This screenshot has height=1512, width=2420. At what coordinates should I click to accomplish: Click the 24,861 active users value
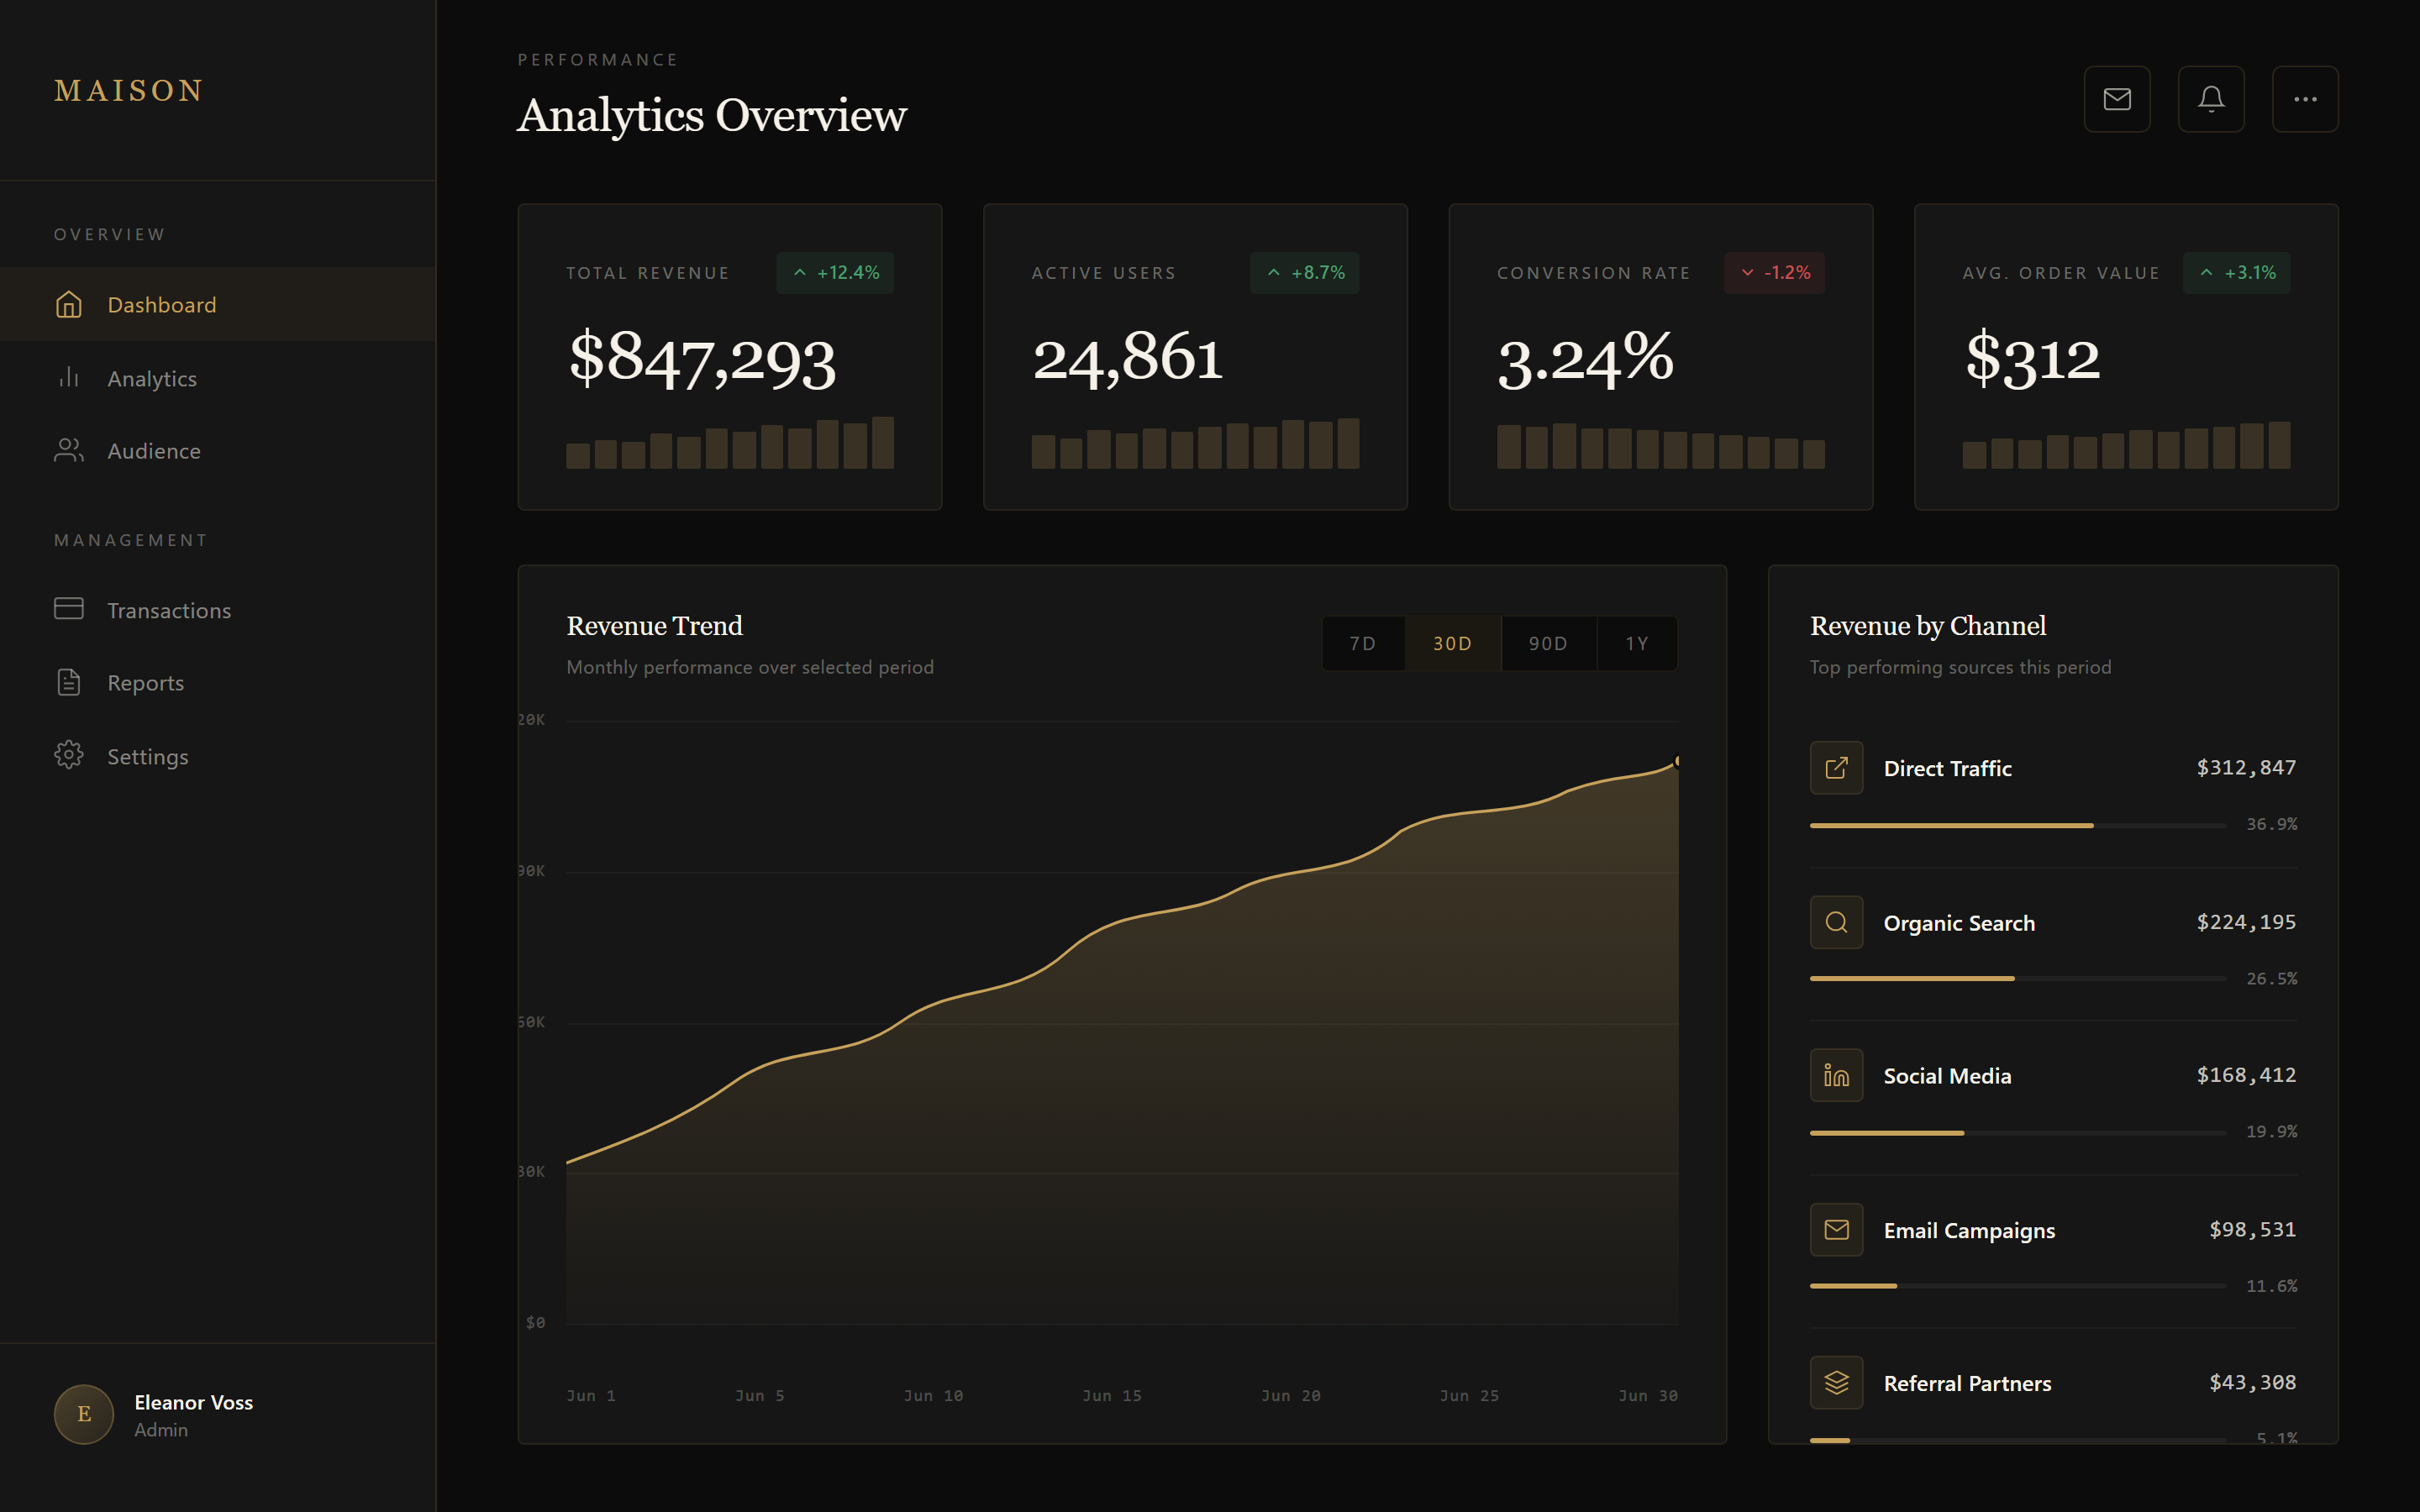click(x=1127, y=358)
